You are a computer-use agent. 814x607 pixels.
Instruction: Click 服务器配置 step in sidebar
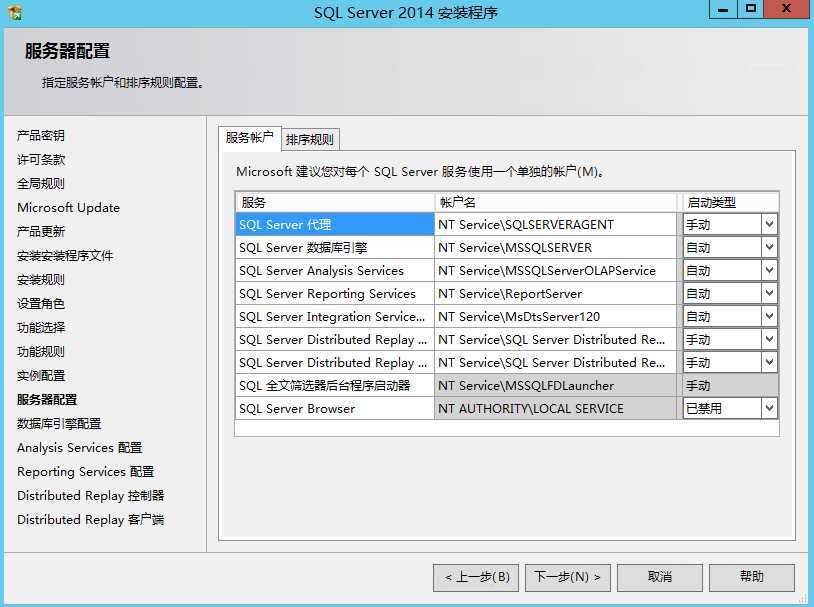(47, 399)
